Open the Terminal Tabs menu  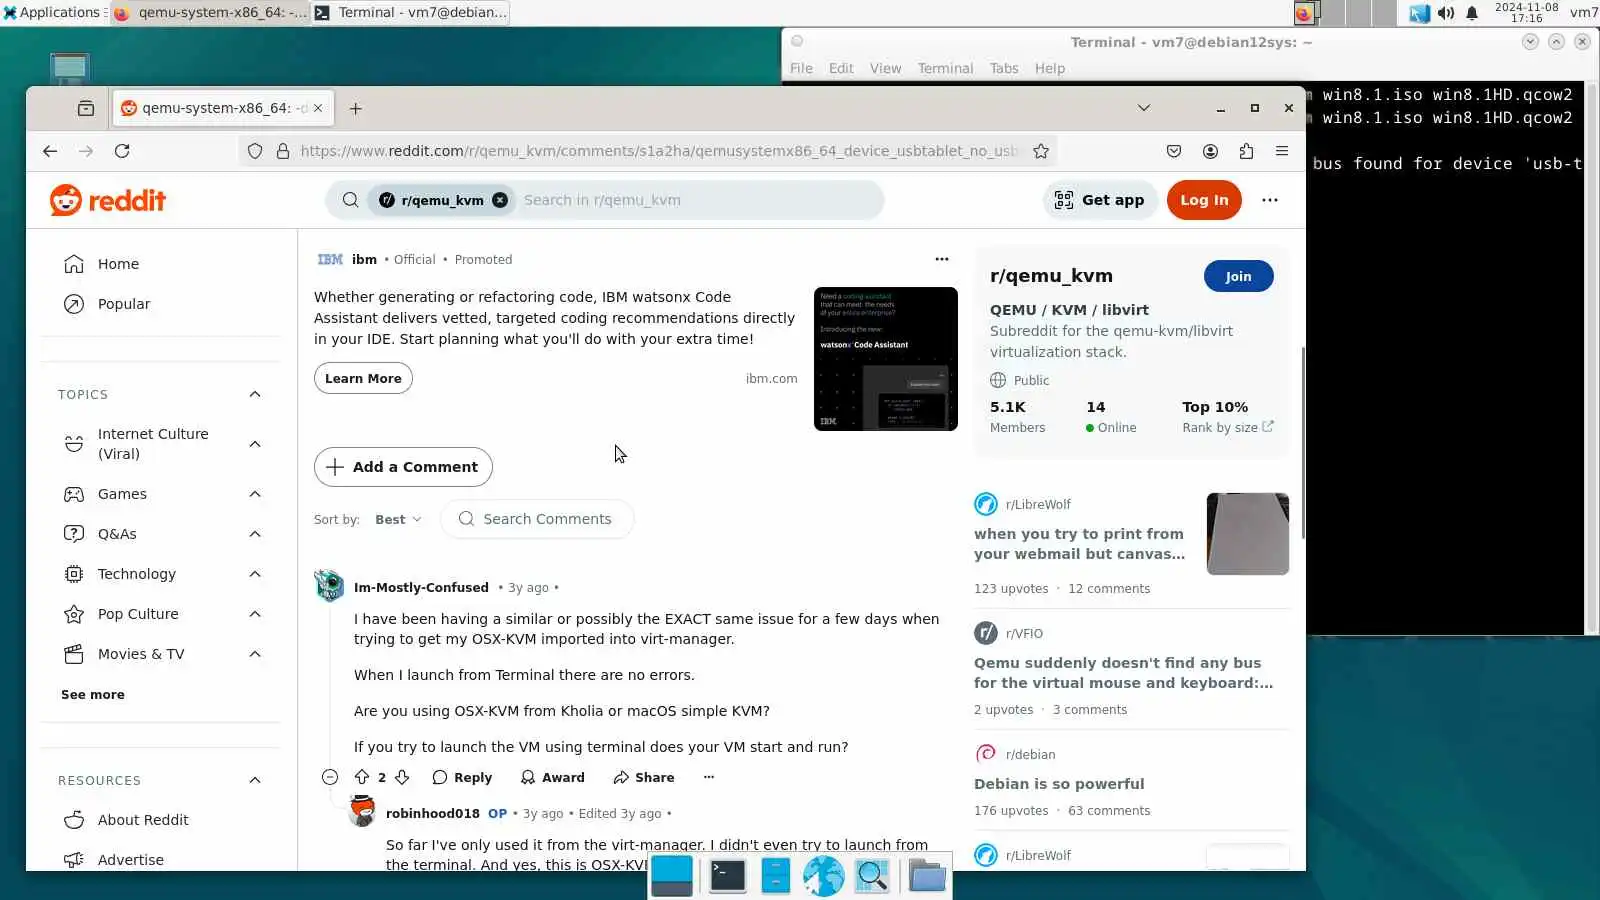click(1004, 68)
